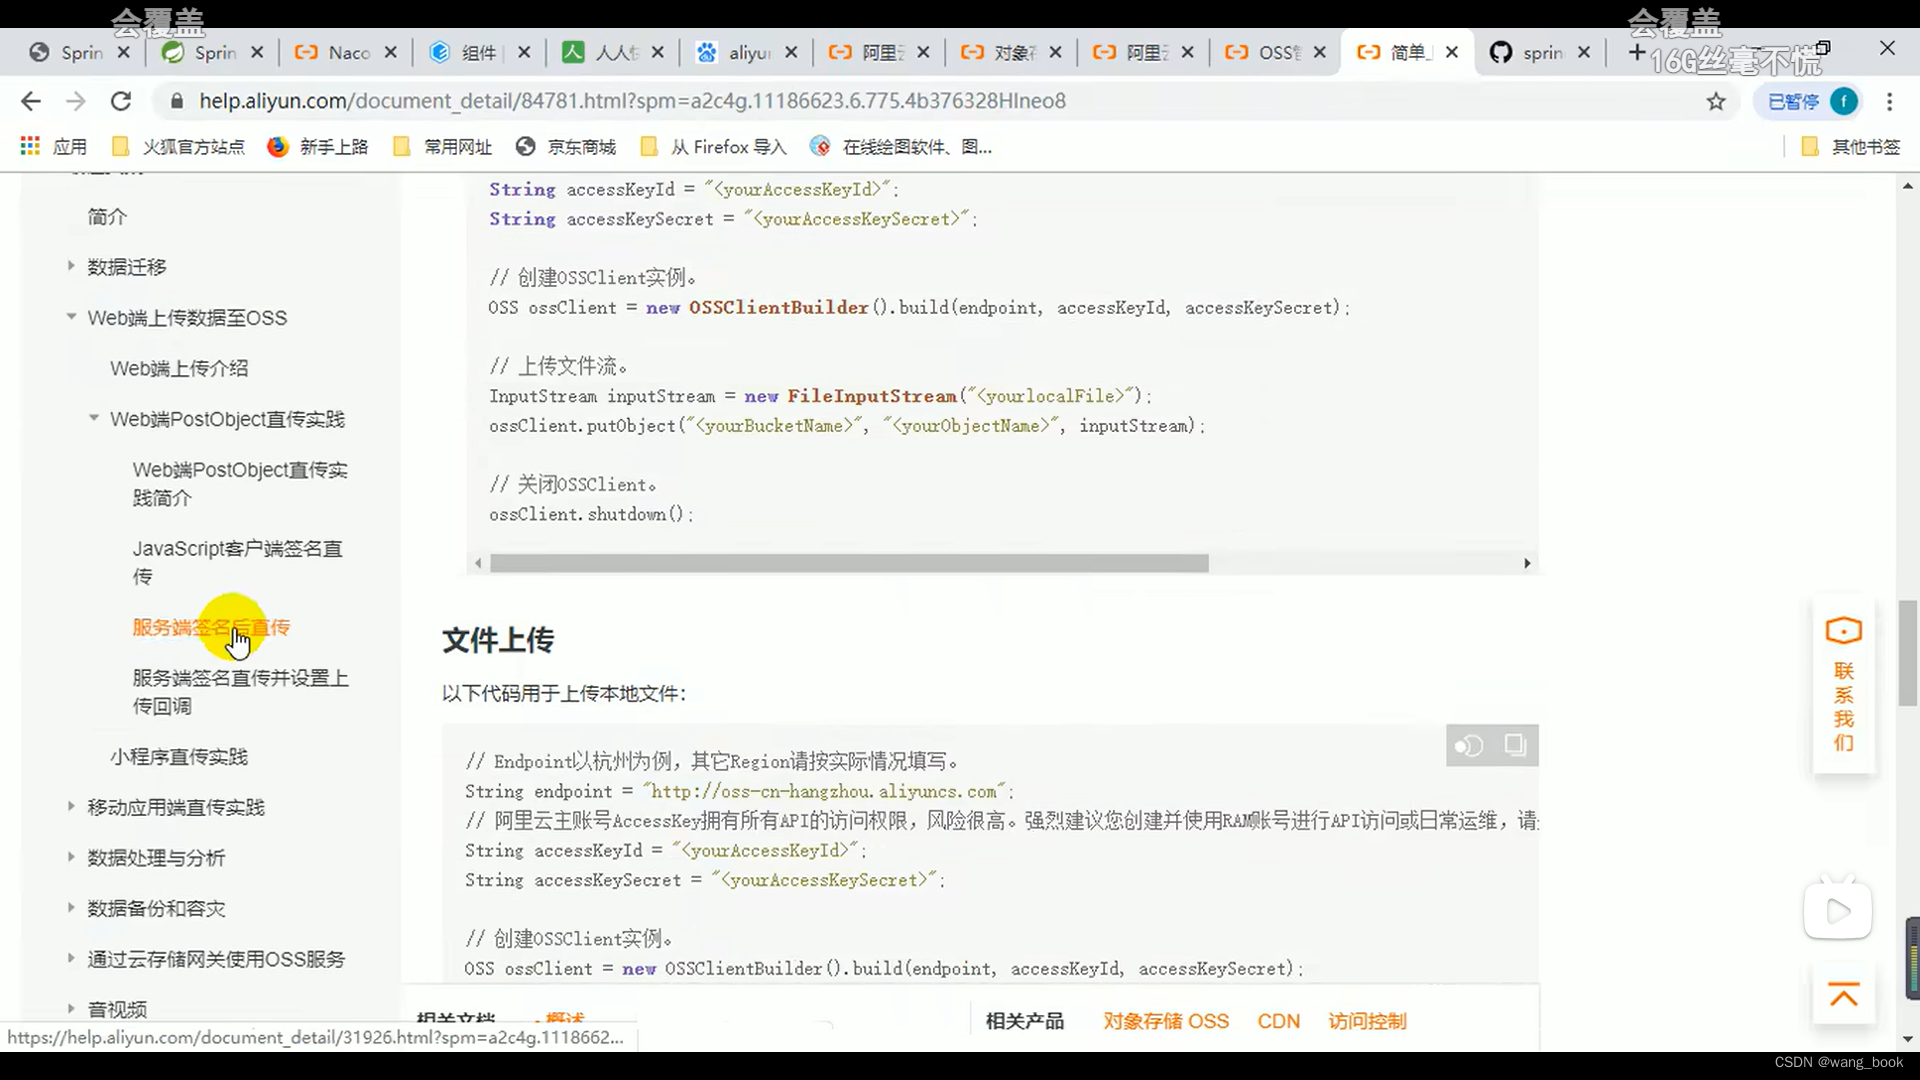Copy the file upload code block

1515,745
